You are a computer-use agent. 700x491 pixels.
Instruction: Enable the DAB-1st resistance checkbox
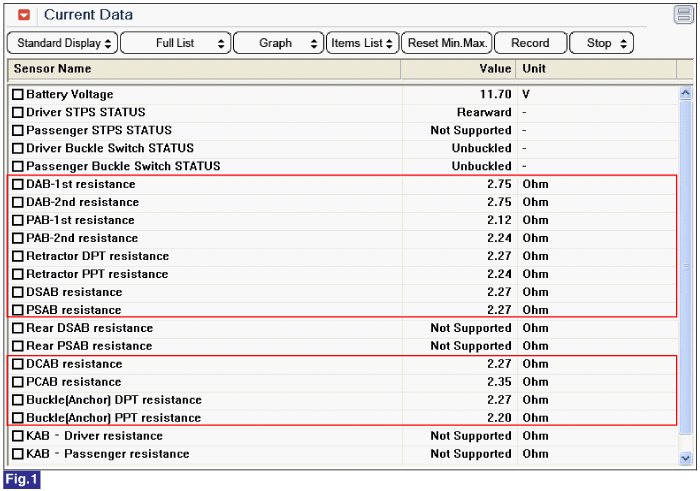coord(17,185)
